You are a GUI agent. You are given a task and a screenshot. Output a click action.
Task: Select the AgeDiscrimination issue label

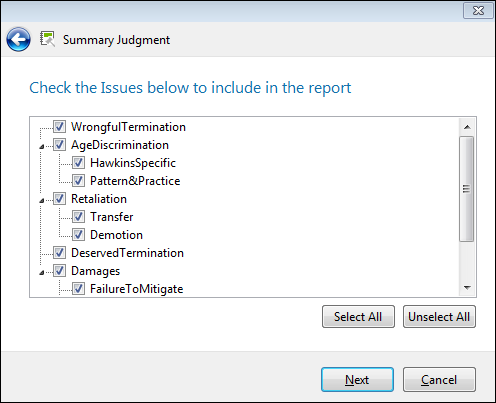120,145
